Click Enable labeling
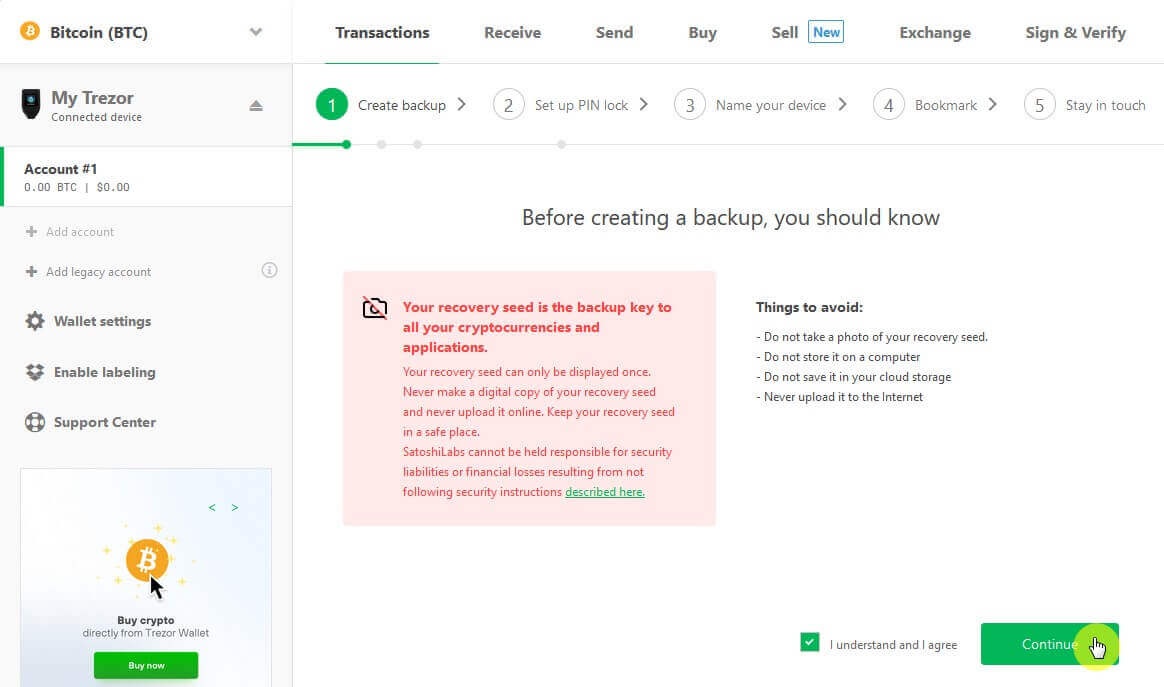 coord(105,372)
